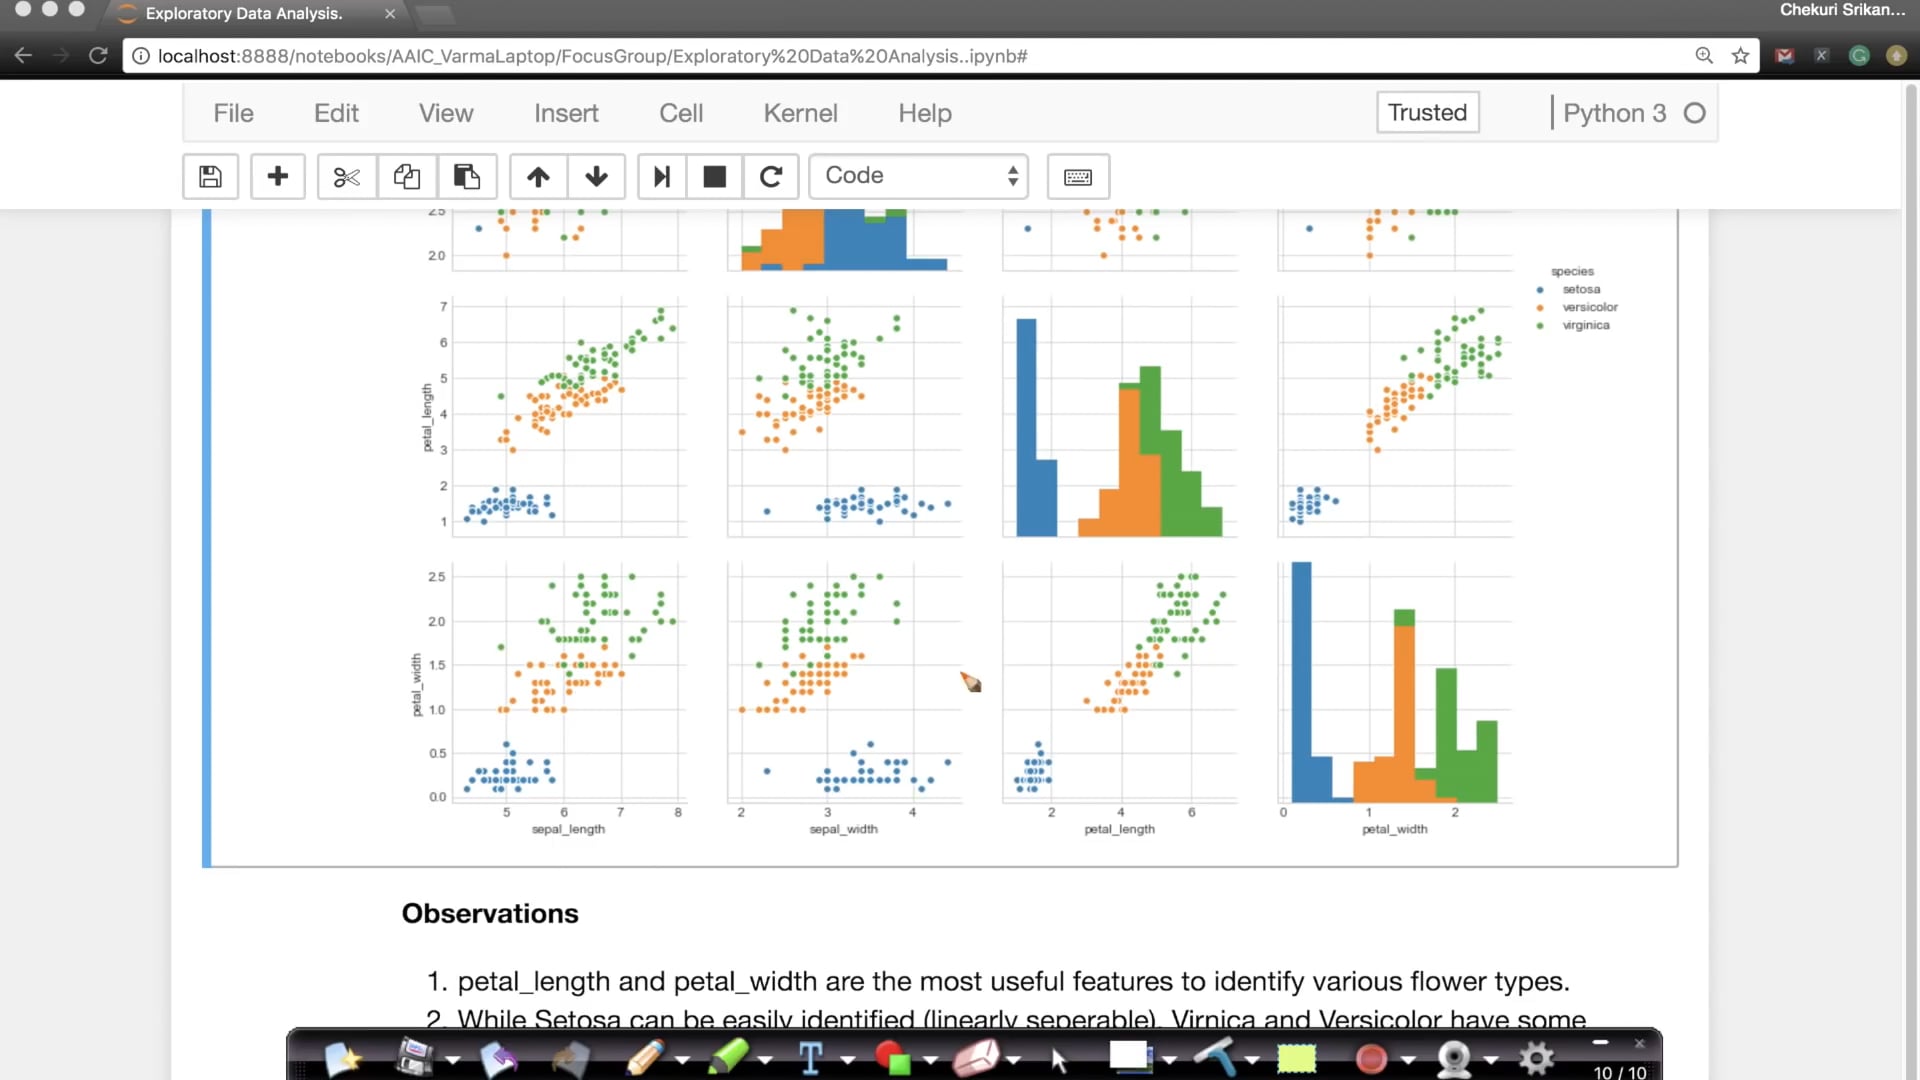The image size is (1920, 1080).
Task: Click the Restart kernel icon
Action: [770, 175]
